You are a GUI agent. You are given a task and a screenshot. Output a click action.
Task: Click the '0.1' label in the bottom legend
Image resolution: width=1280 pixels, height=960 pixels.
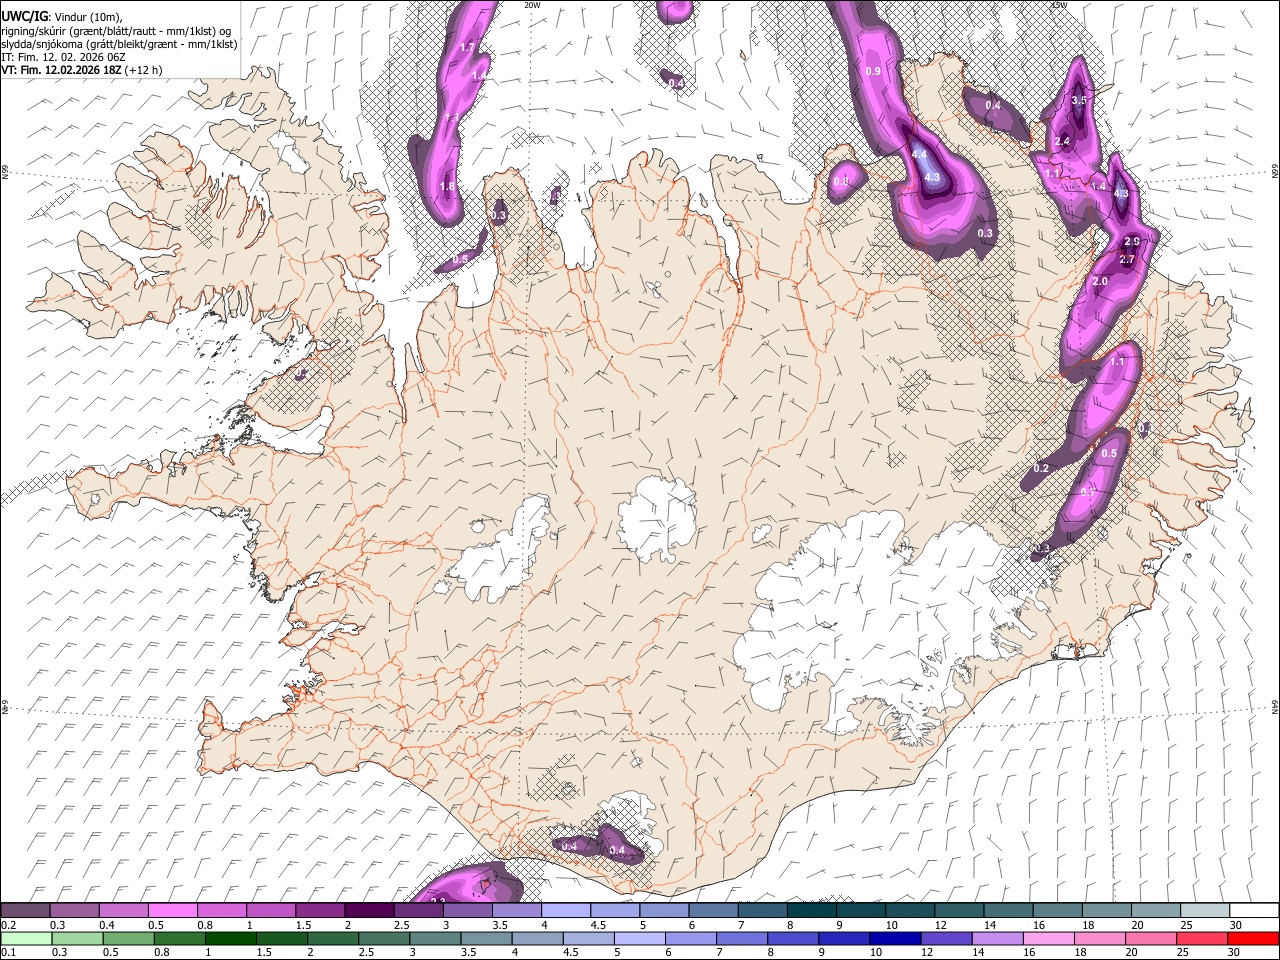coord(8,952)
